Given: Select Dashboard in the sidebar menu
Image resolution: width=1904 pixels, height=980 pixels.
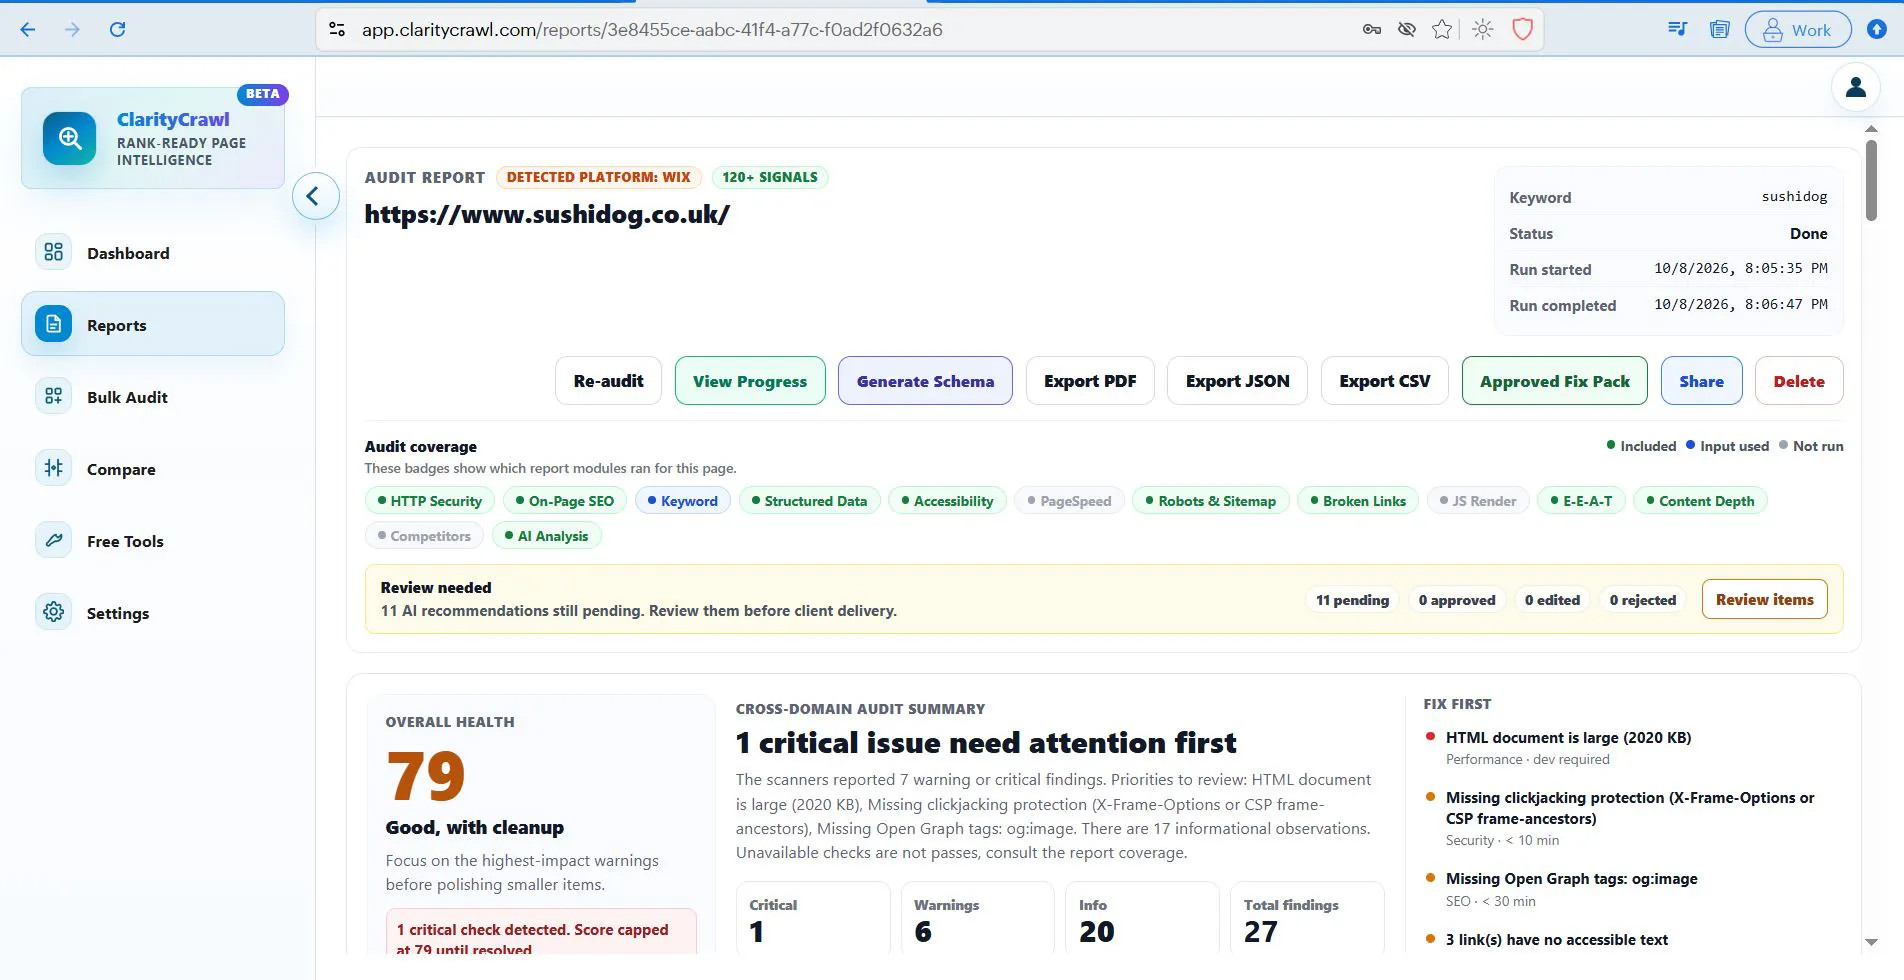Looking at the screenshot, I should coord(153,253).
